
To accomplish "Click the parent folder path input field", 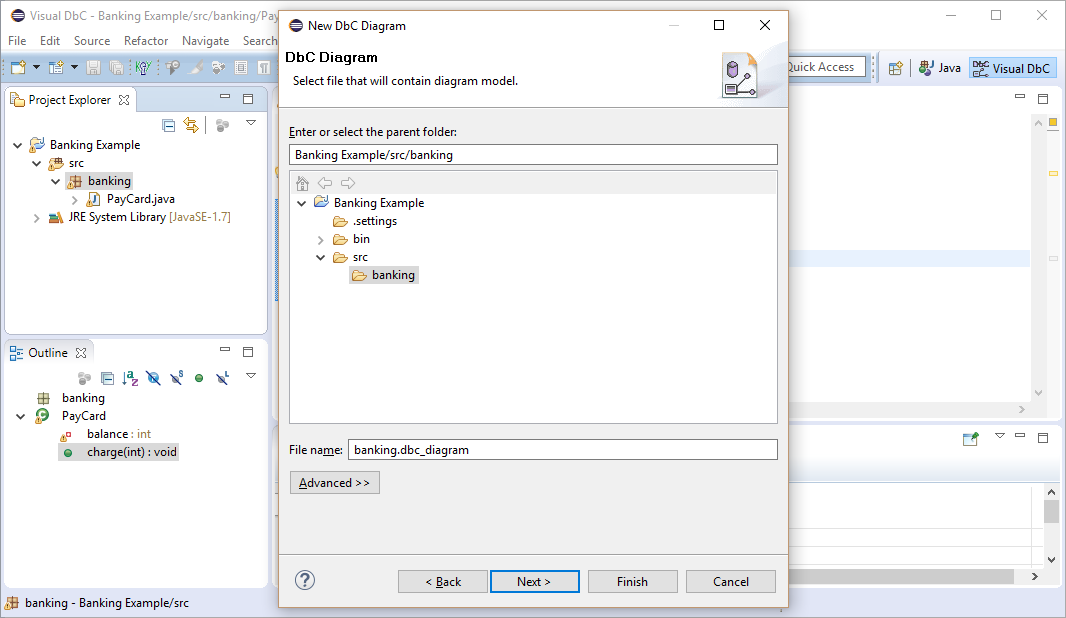I will click(533, 154).
